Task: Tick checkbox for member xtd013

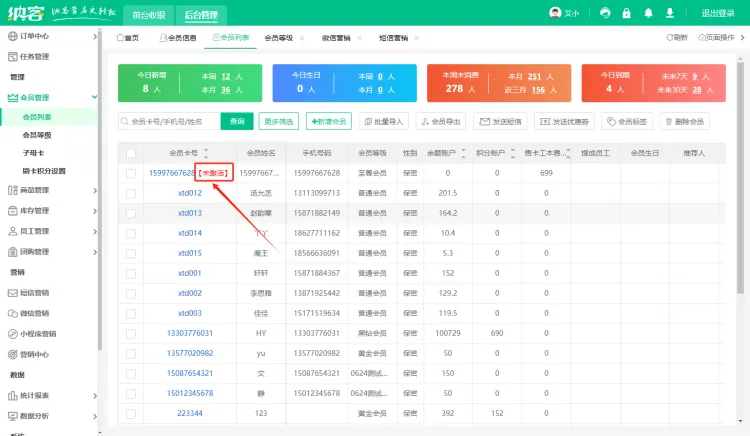Action: click(131, 214)
